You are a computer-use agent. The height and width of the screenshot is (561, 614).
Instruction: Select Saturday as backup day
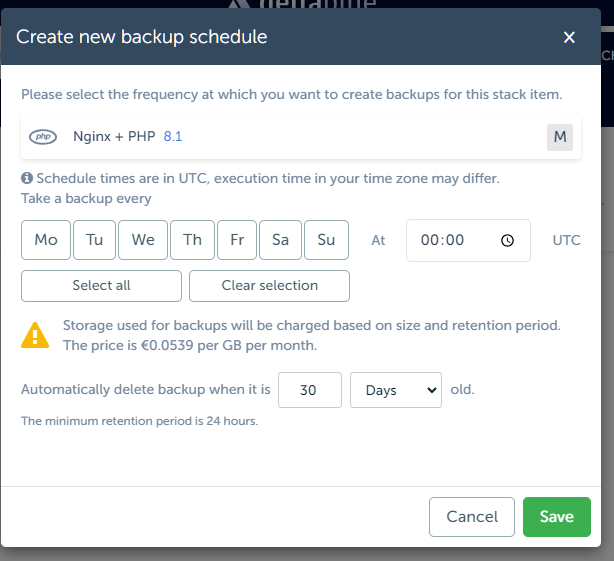(x=280, y=240)
